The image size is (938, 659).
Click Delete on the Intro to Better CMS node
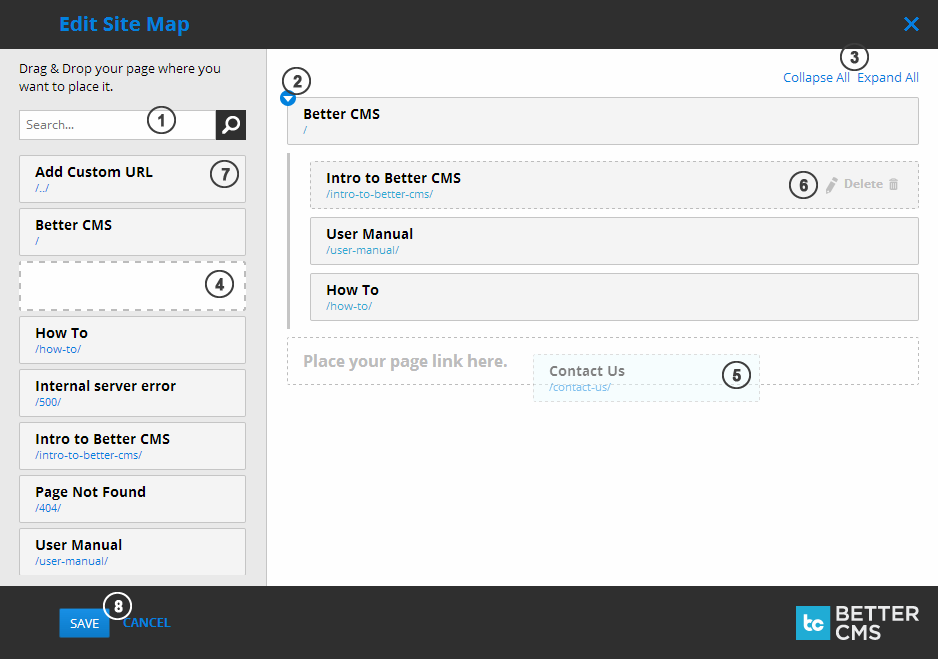(x=863, y=184)
